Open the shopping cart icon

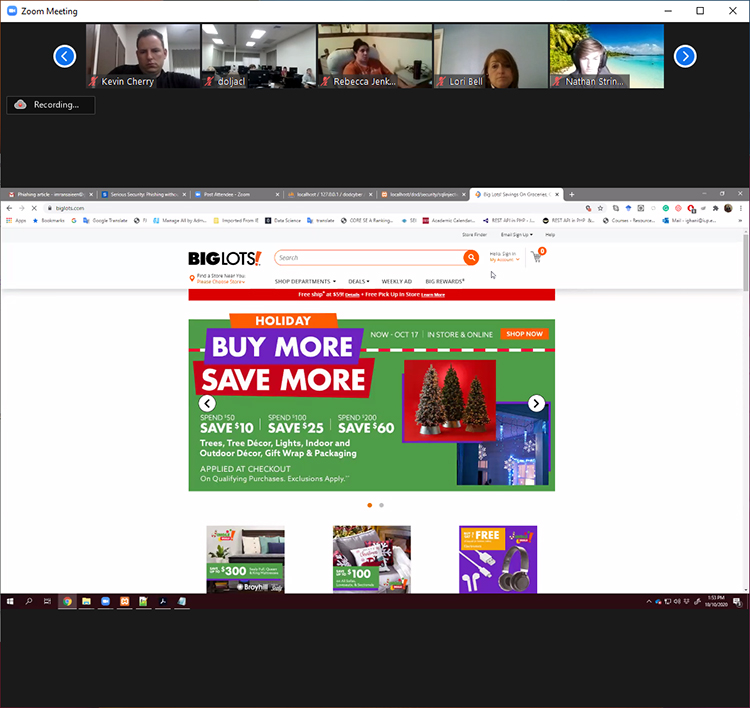[x=538, y=256]
